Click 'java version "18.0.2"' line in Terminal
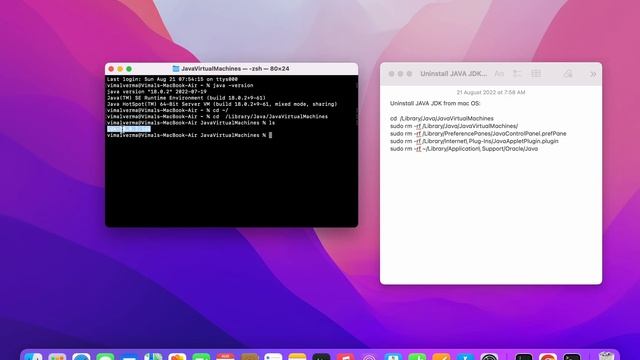Image resolution: width=640 pixels, height=360 pixels. point(157,92)
